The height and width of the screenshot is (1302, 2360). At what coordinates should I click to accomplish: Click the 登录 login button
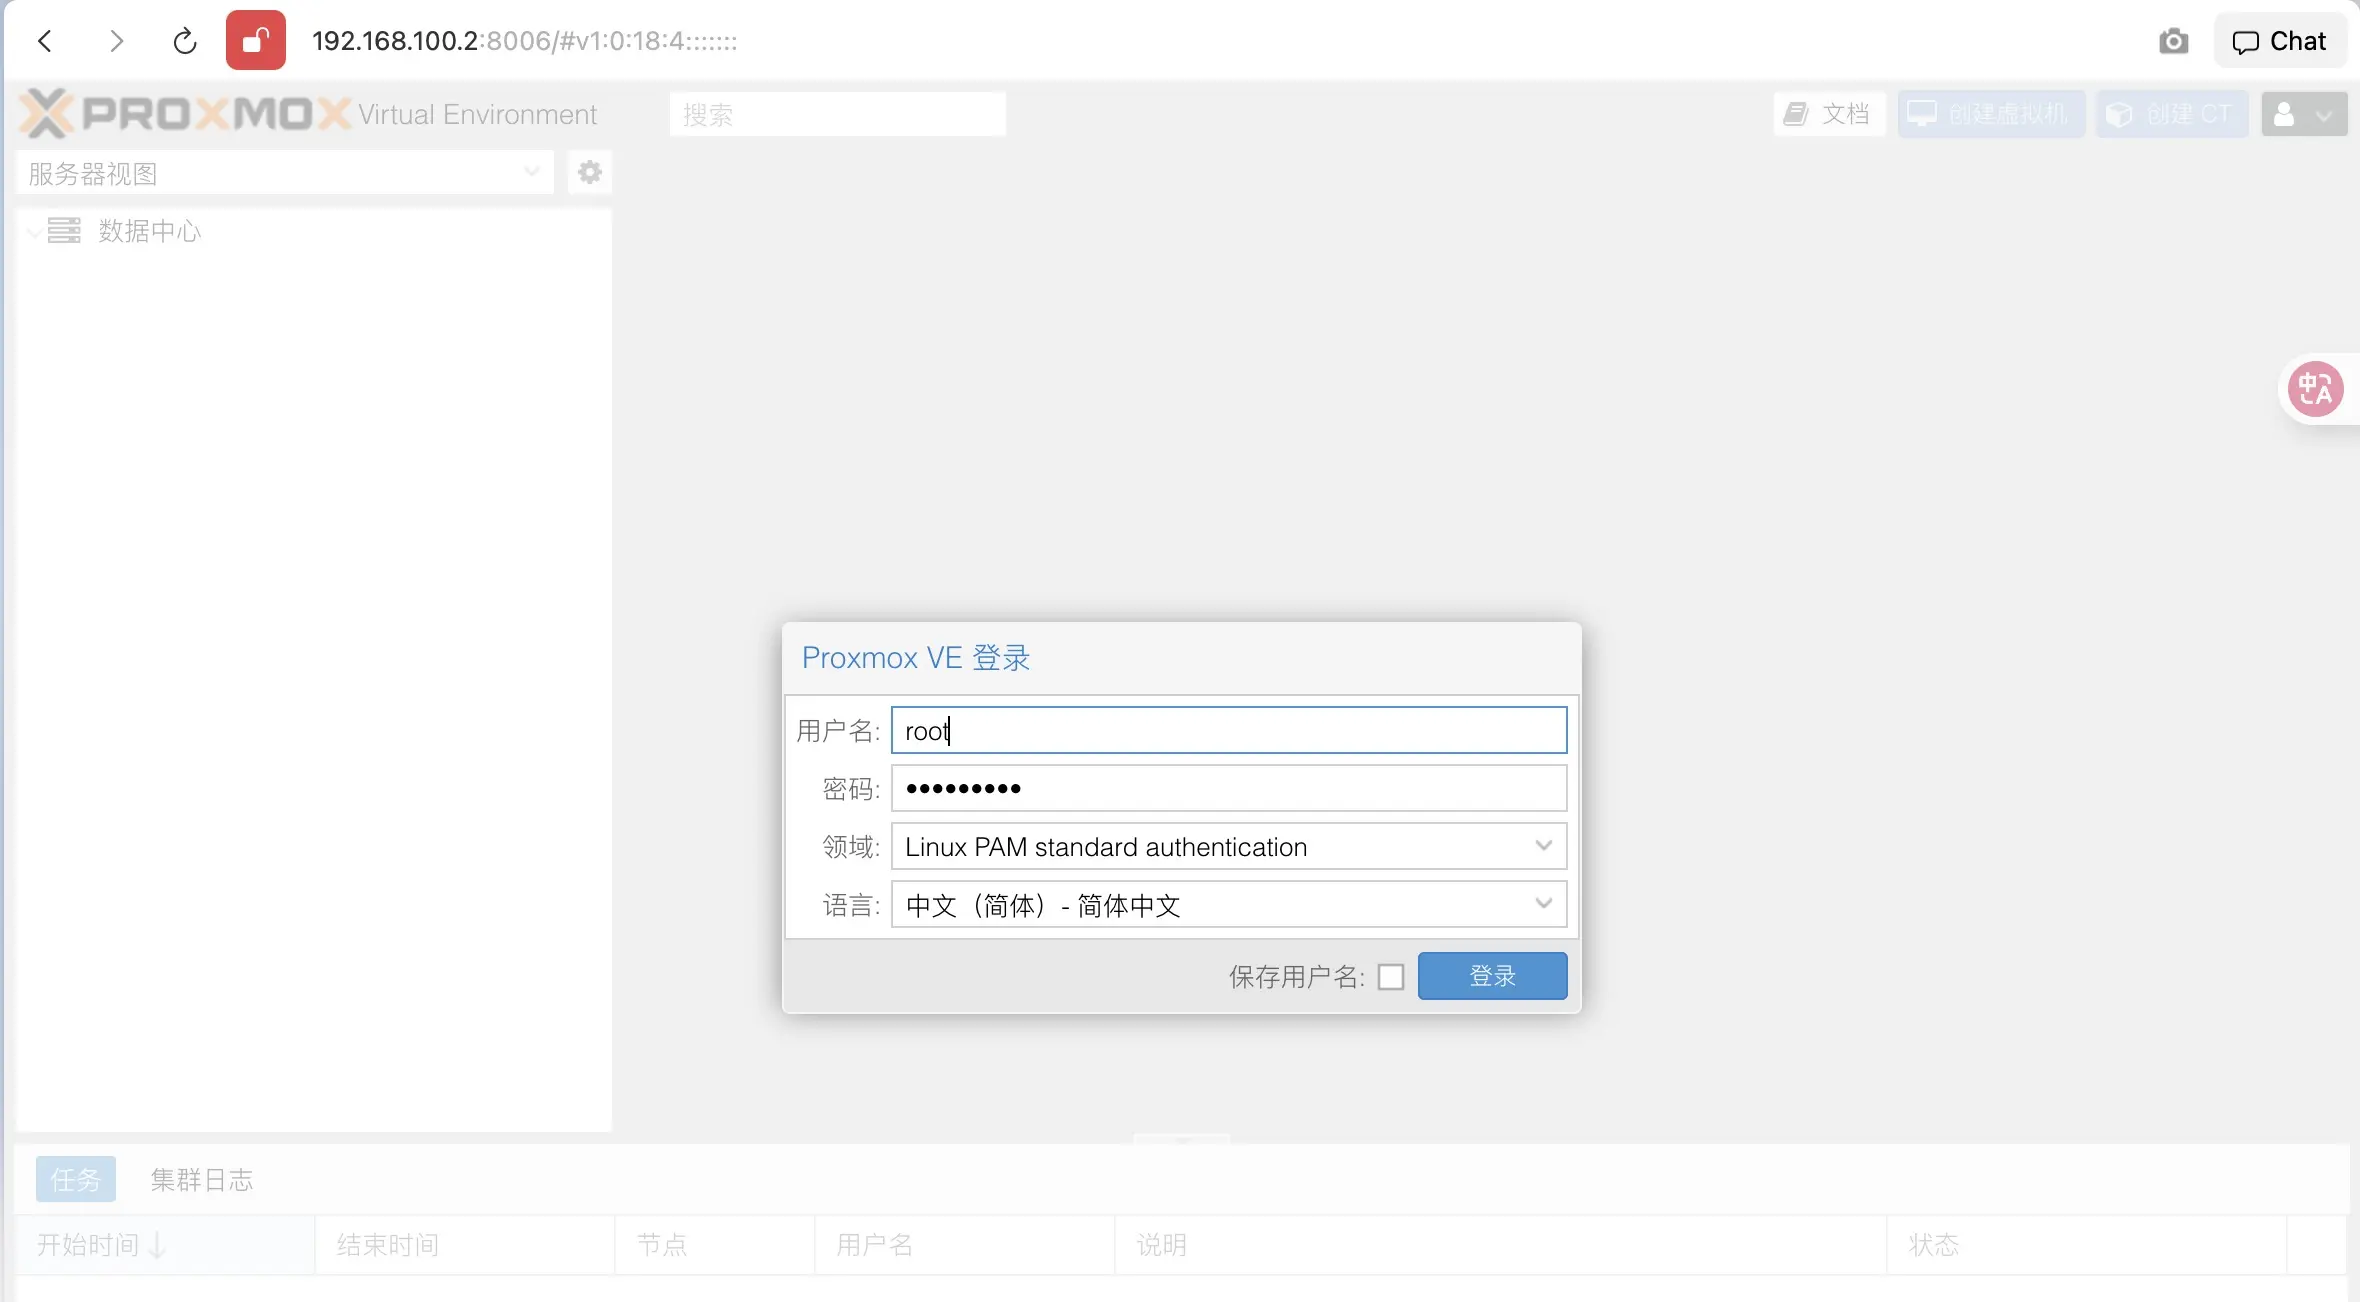[x=1493, y=975]
